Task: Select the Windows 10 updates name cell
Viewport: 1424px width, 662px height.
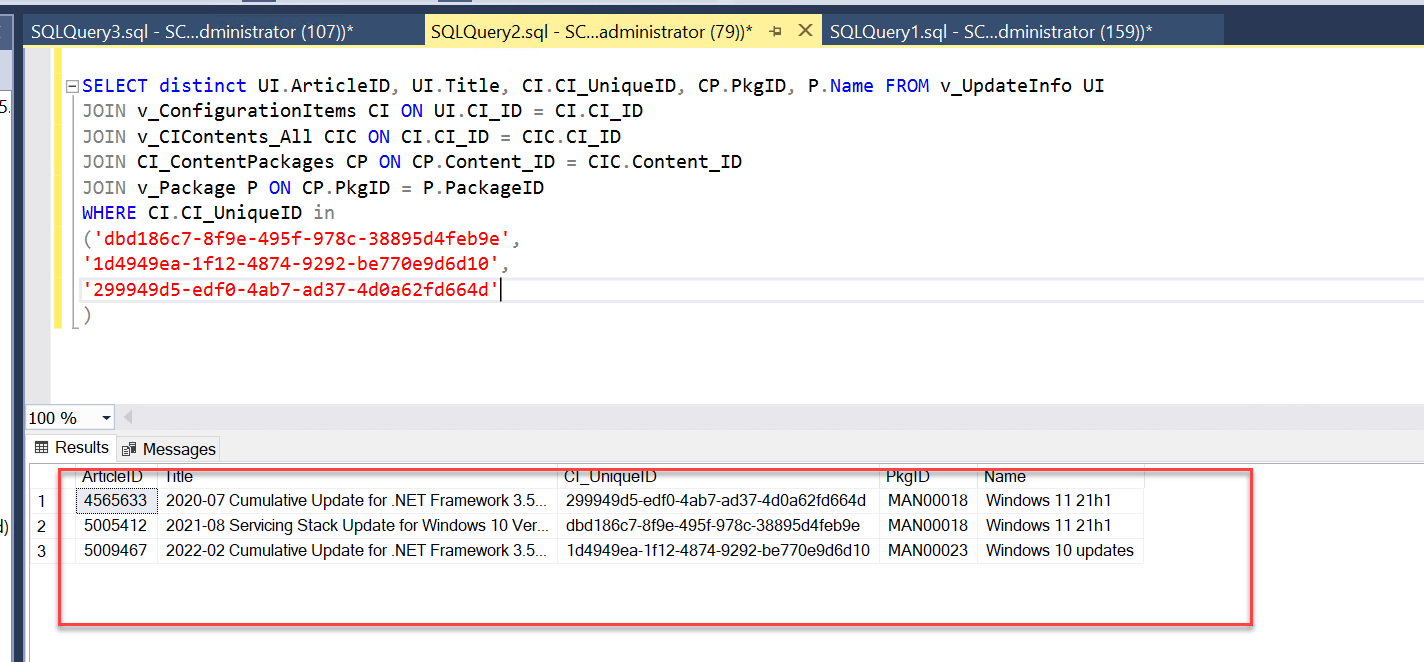Action: [1059, 551]
